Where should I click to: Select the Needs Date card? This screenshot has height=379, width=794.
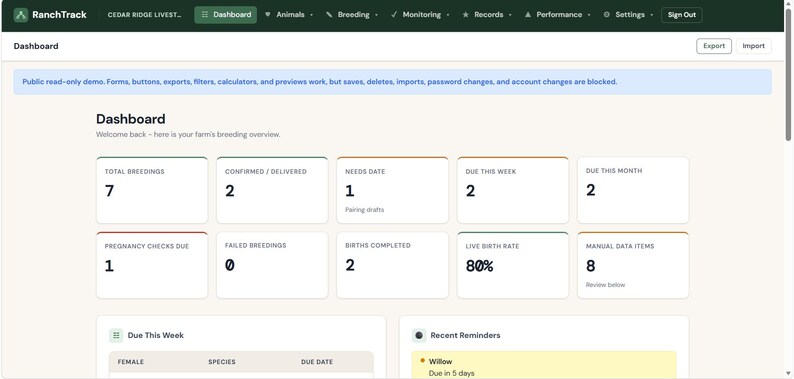pos(392,190)
